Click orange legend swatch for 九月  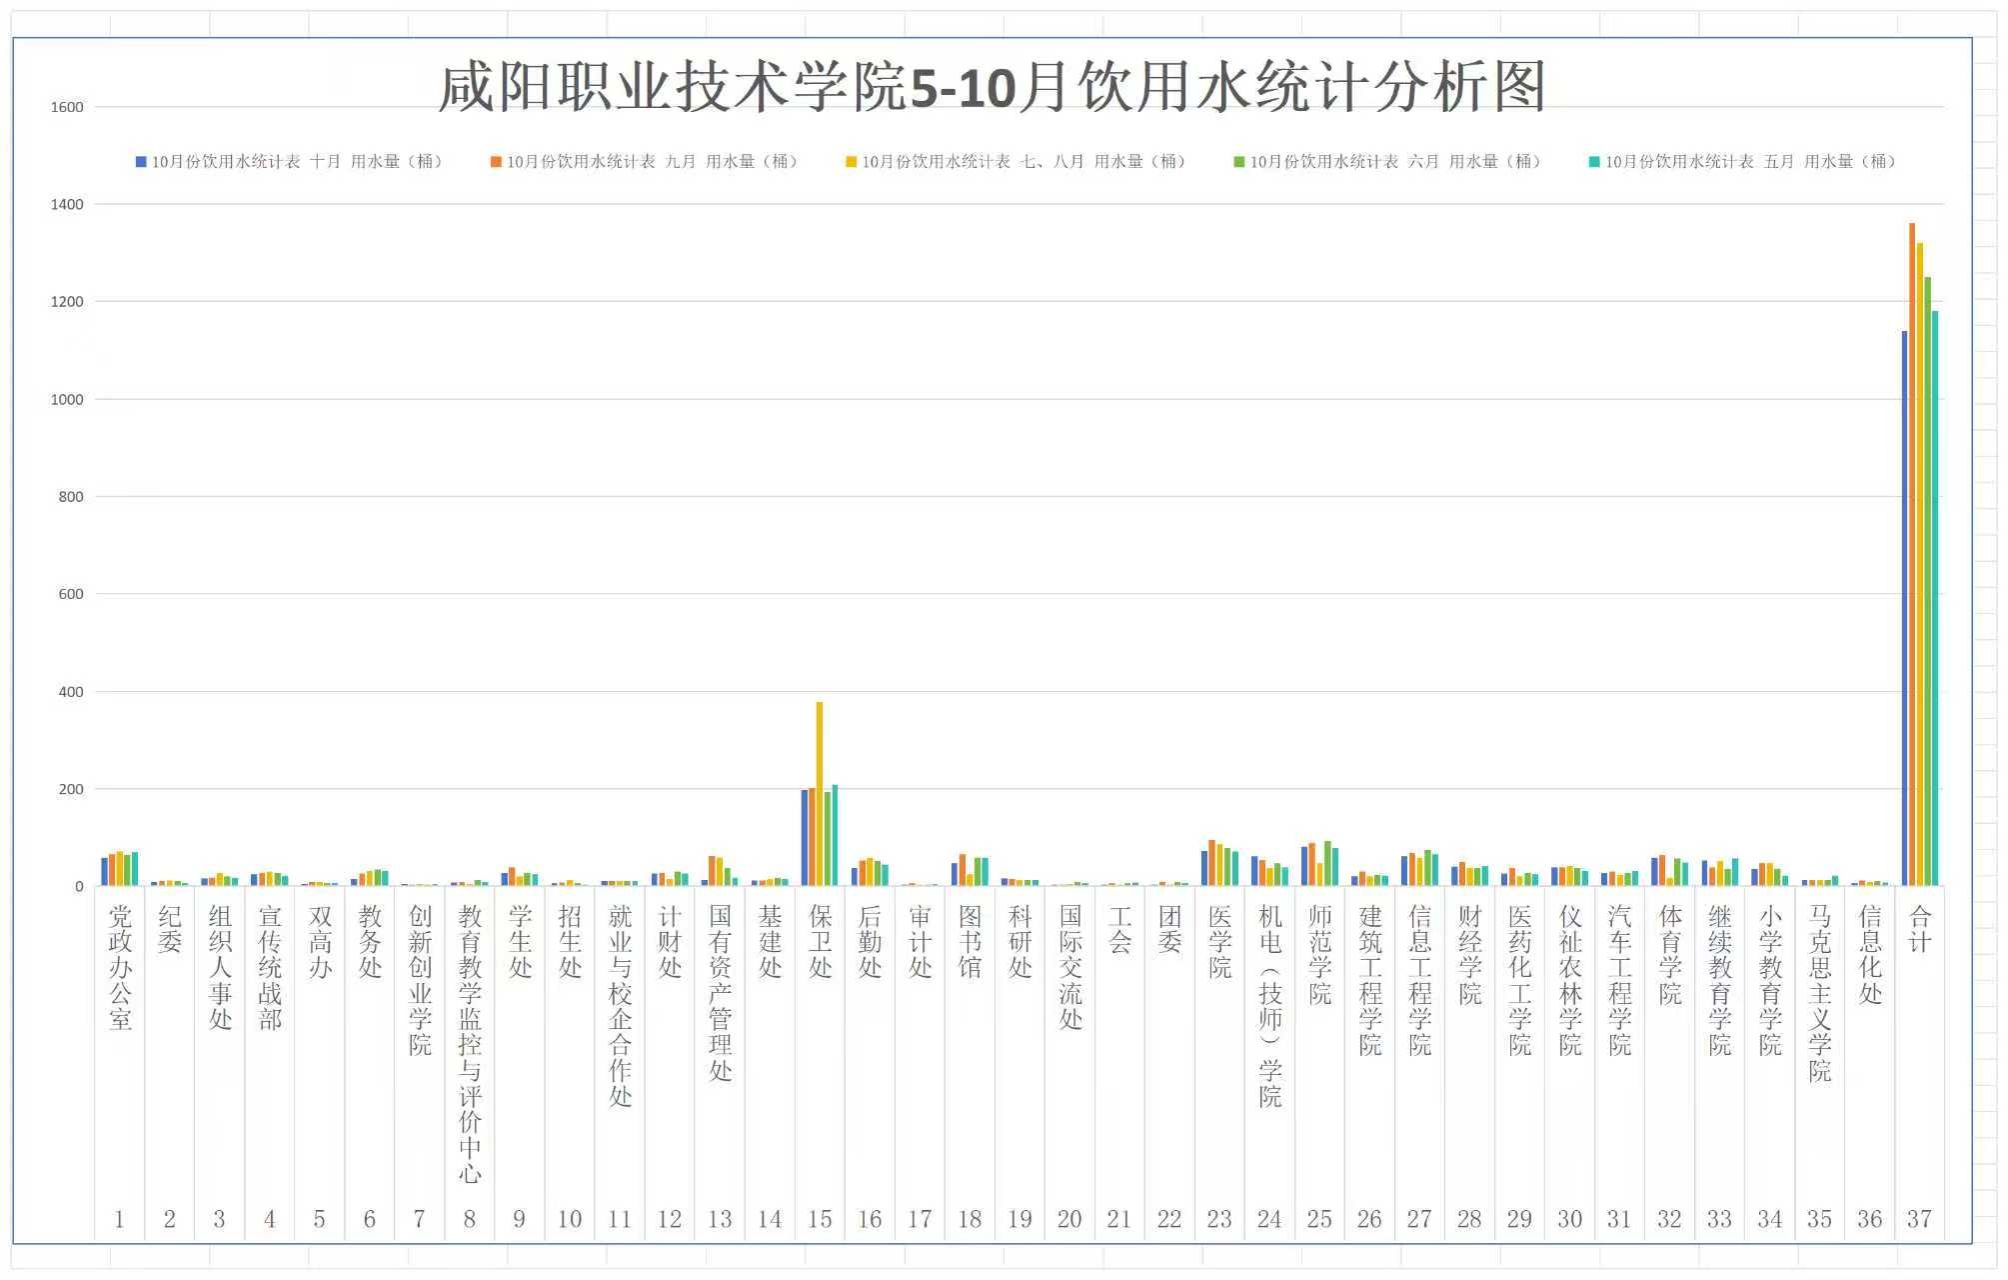pyautogui.click(x=496, y=162)
